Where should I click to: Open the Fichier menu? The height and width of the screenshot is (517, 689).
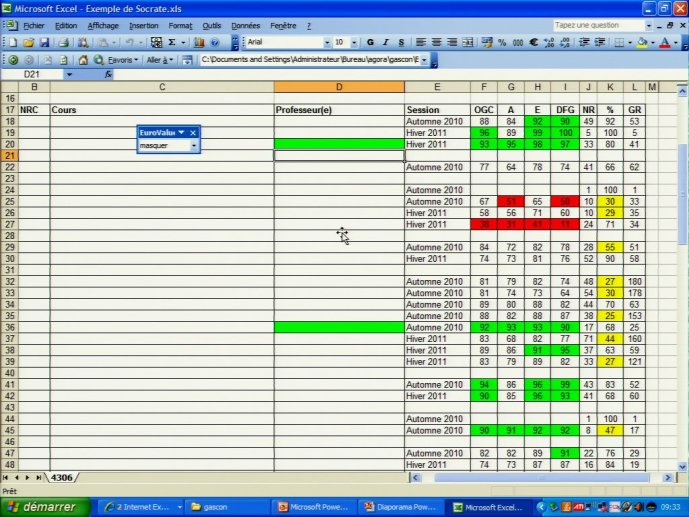(x=33, y=26)
